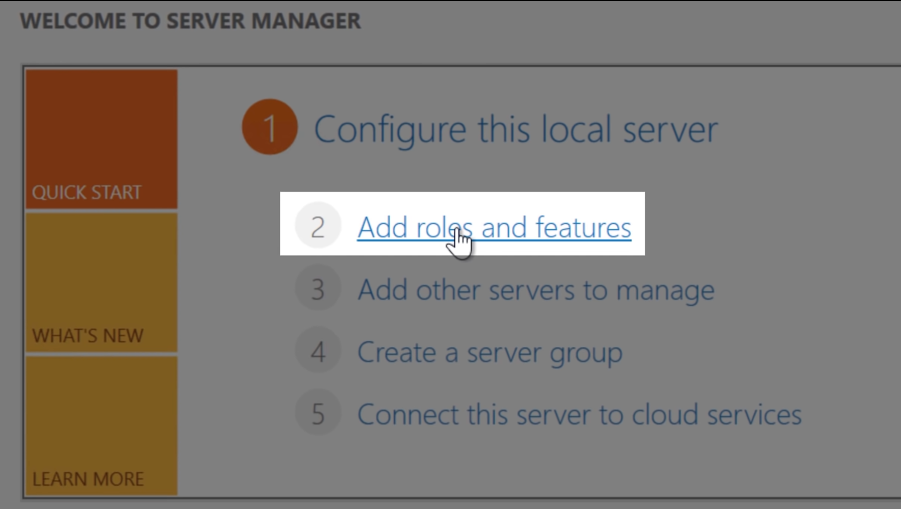Image resolution: width=901 pixels, height=509 pixels.
Task: Click Configure this local server heading
Action: click(x=515, y=129)
